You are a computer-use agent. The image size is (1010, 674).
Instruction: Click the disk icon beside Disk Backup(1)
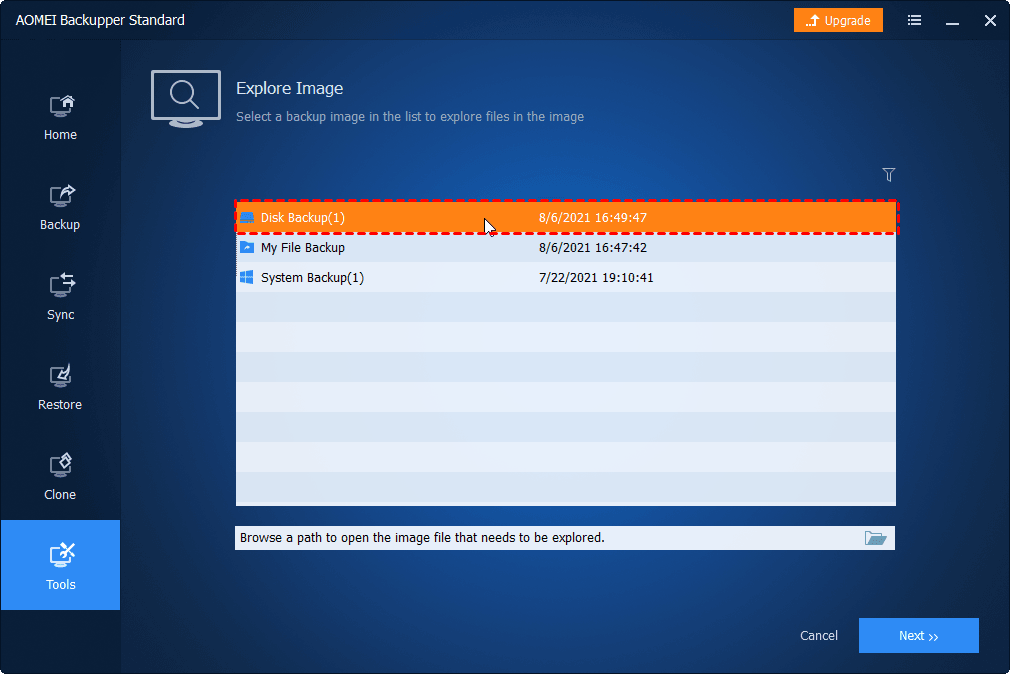[x=247, y=218]
